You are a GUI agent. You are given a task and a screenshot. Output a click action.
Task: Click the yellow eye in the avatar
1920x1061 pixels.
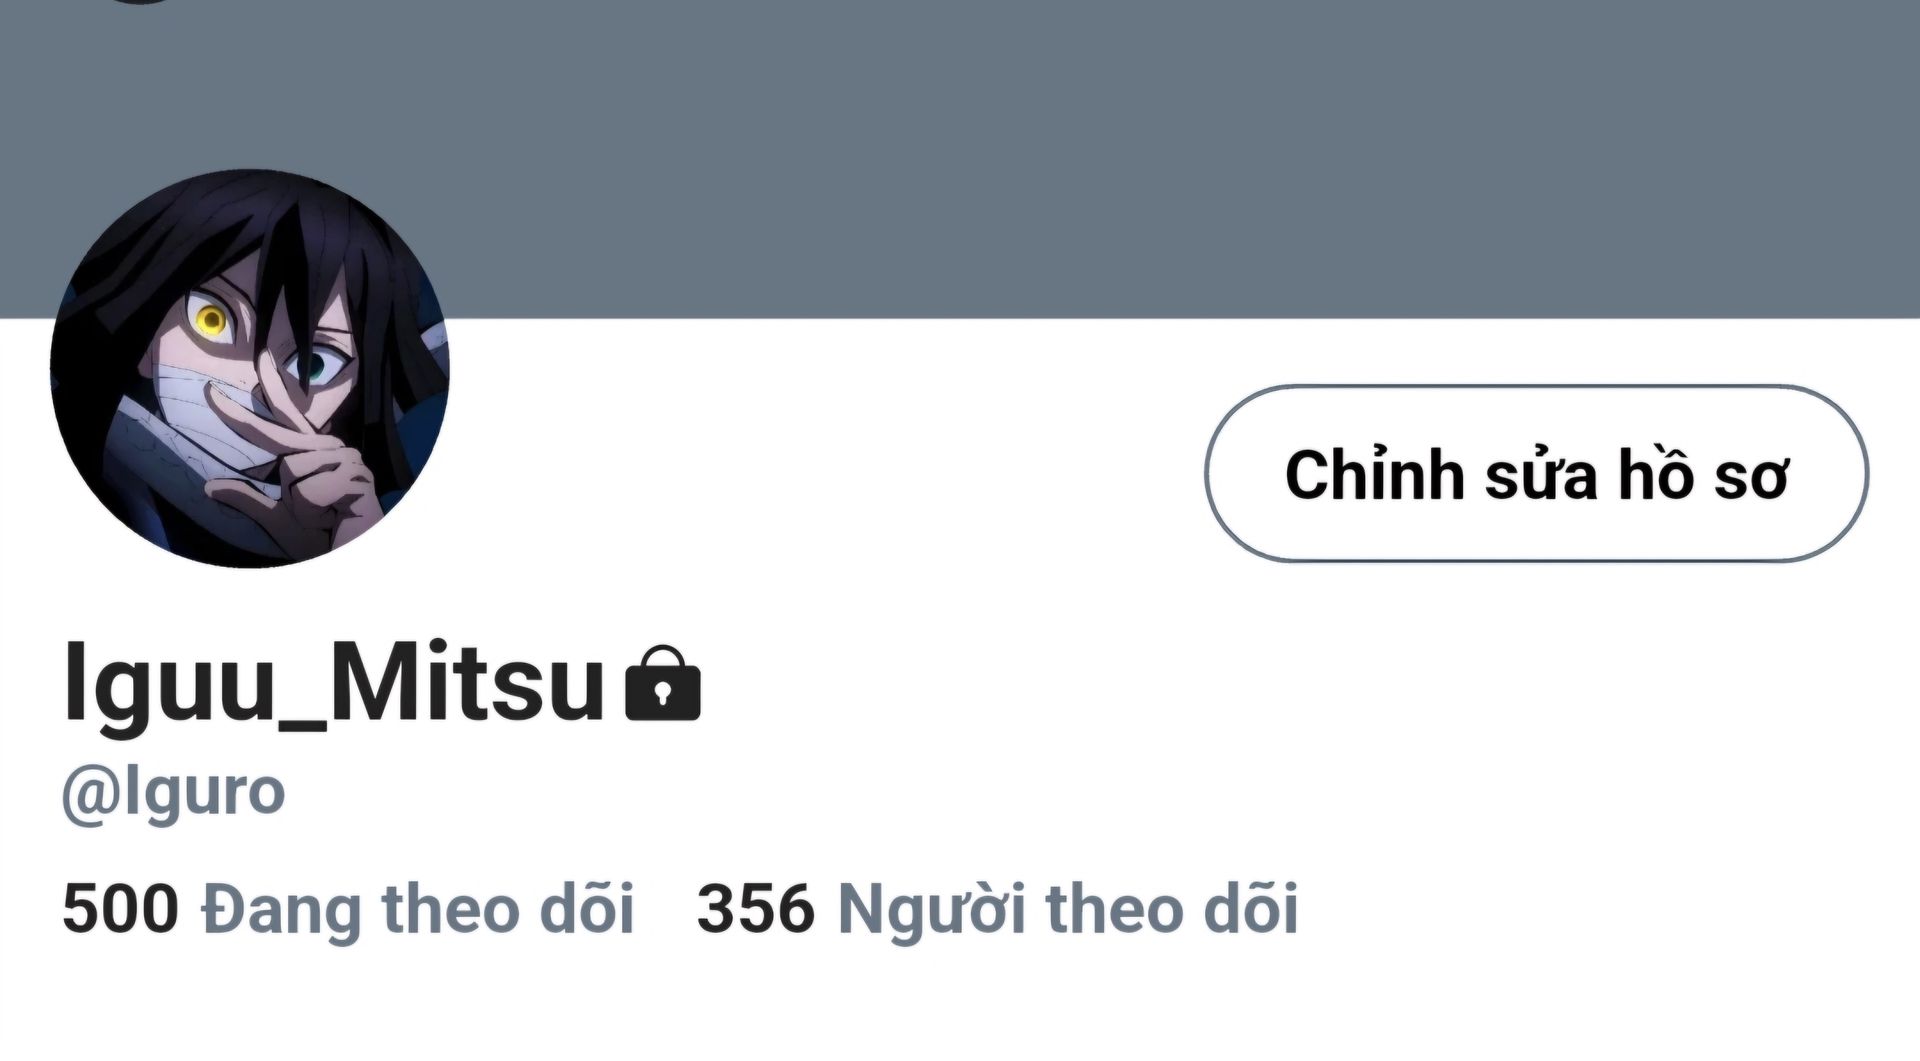[211, 319]
